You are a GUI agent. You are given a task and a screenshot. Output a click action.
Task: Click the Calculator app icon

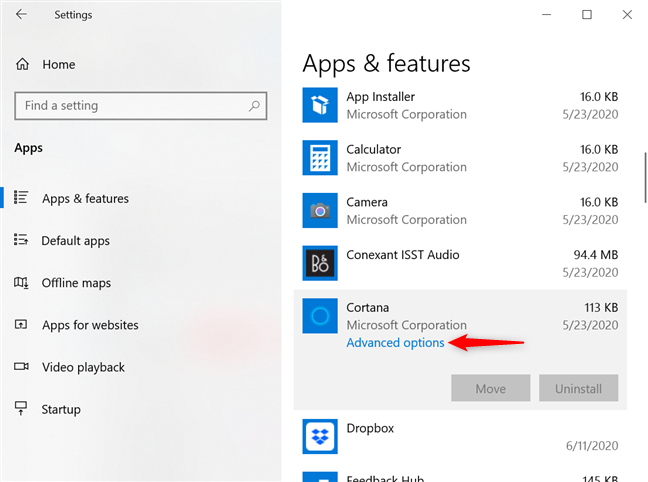320,158
